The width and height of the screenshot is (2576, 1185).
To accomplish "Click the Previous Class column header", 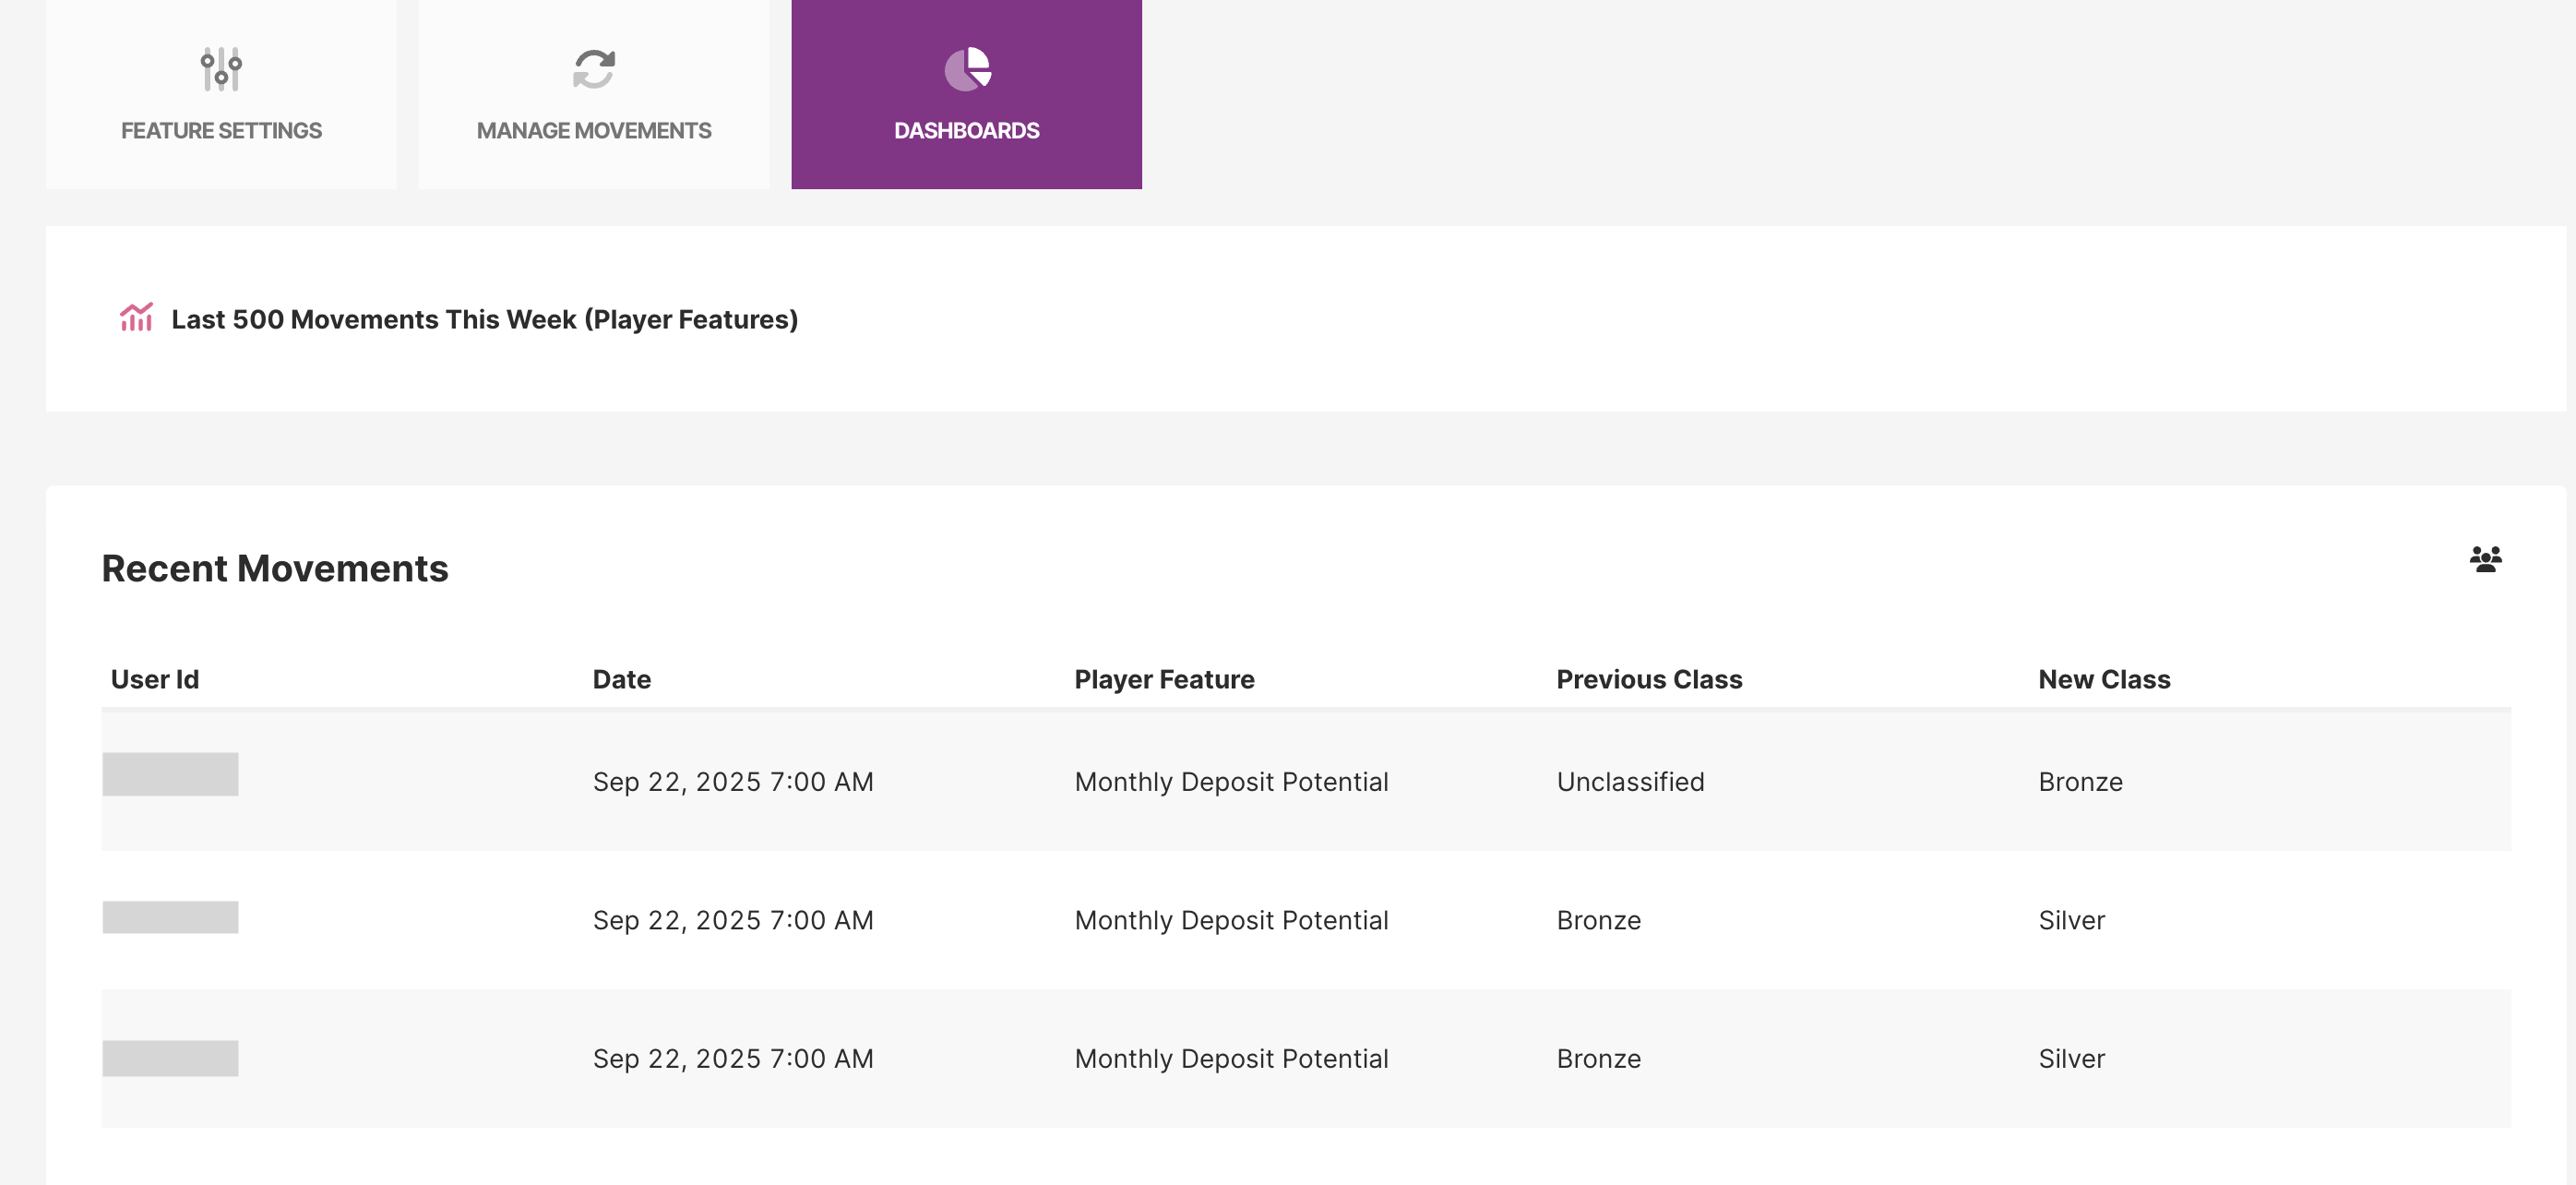I will [x=1649, y=679].
